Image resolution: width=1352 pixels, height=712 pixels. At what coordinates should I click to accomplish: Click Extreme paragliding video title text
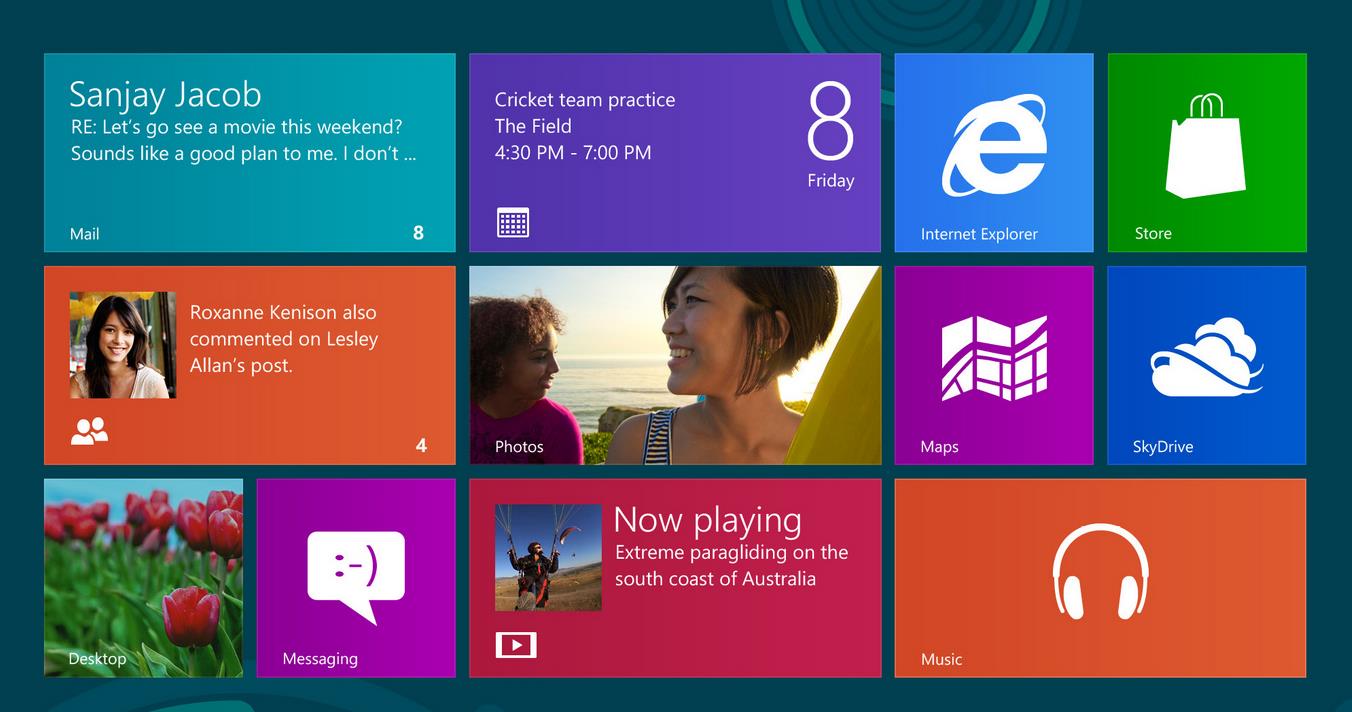coord(731,565)
